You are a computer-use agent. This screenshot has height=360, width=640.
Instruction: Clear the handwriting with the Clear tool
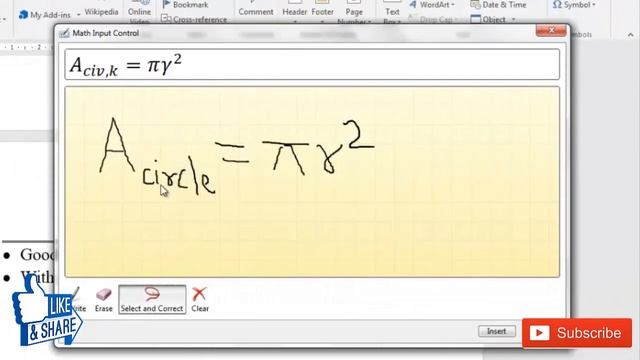pos(200,300)
